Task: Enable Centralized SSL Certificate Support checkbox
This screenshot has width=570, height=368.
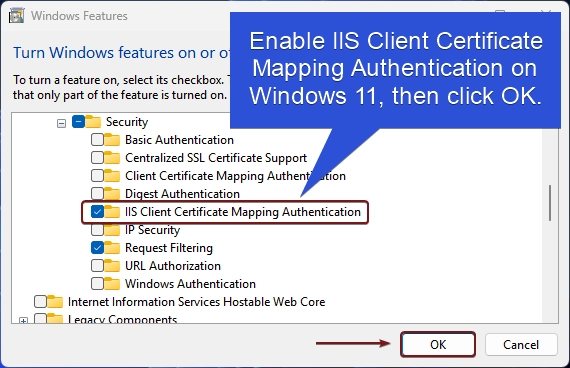Action: tap(97, 158)
